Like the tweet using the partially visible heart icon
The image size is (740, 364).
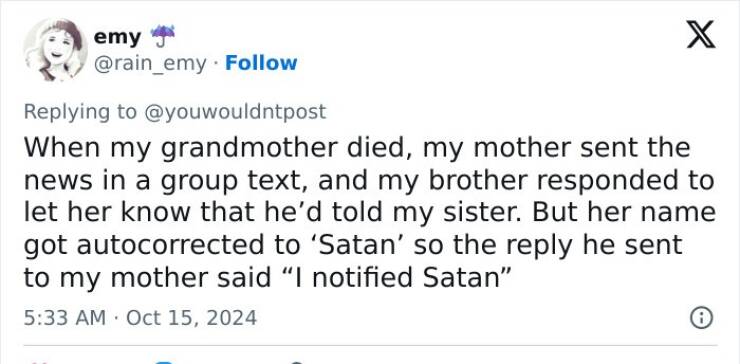[x=38, y=362]
